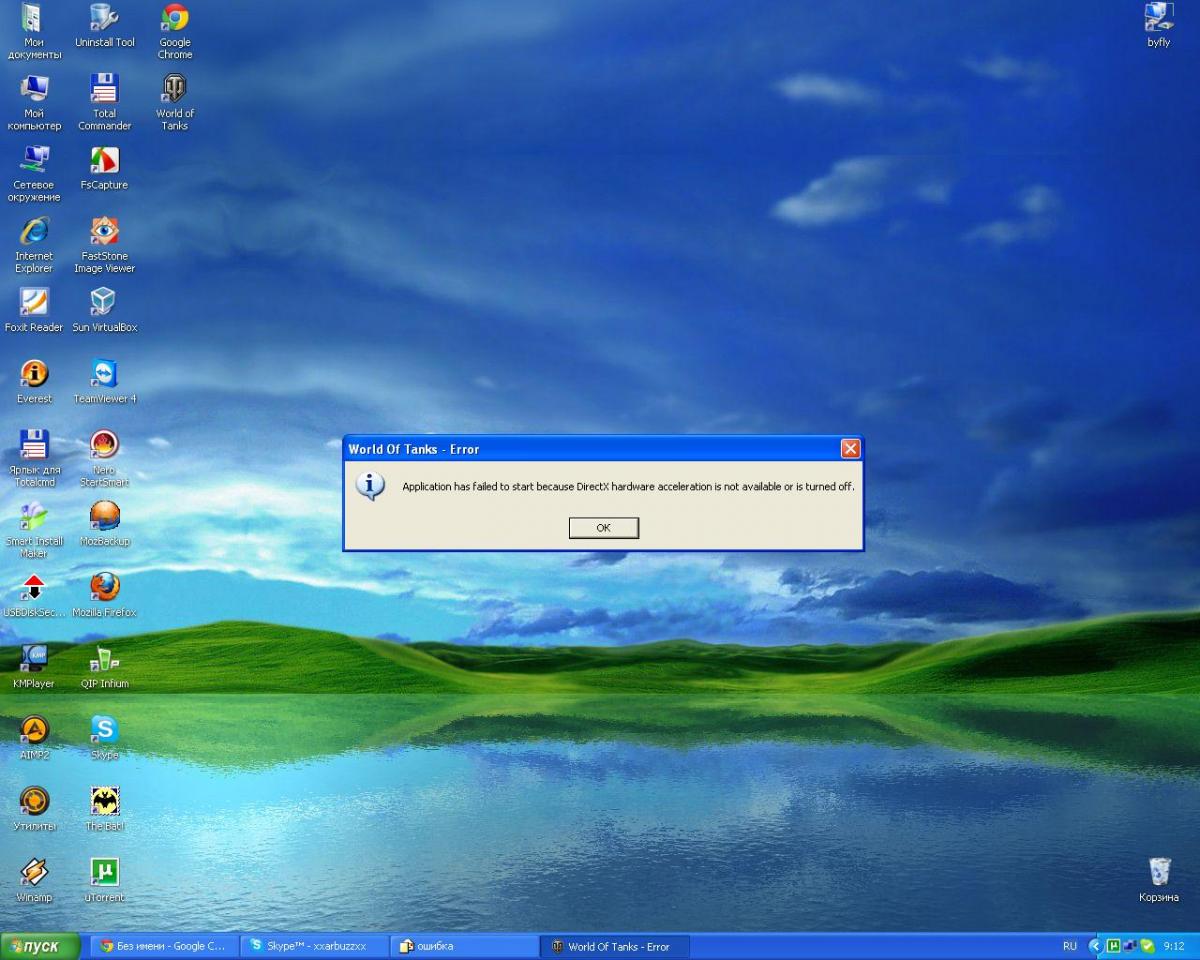Select the Корзина recycle bin icon
The image size is (1200, 960).
[x=1159, y=879]
